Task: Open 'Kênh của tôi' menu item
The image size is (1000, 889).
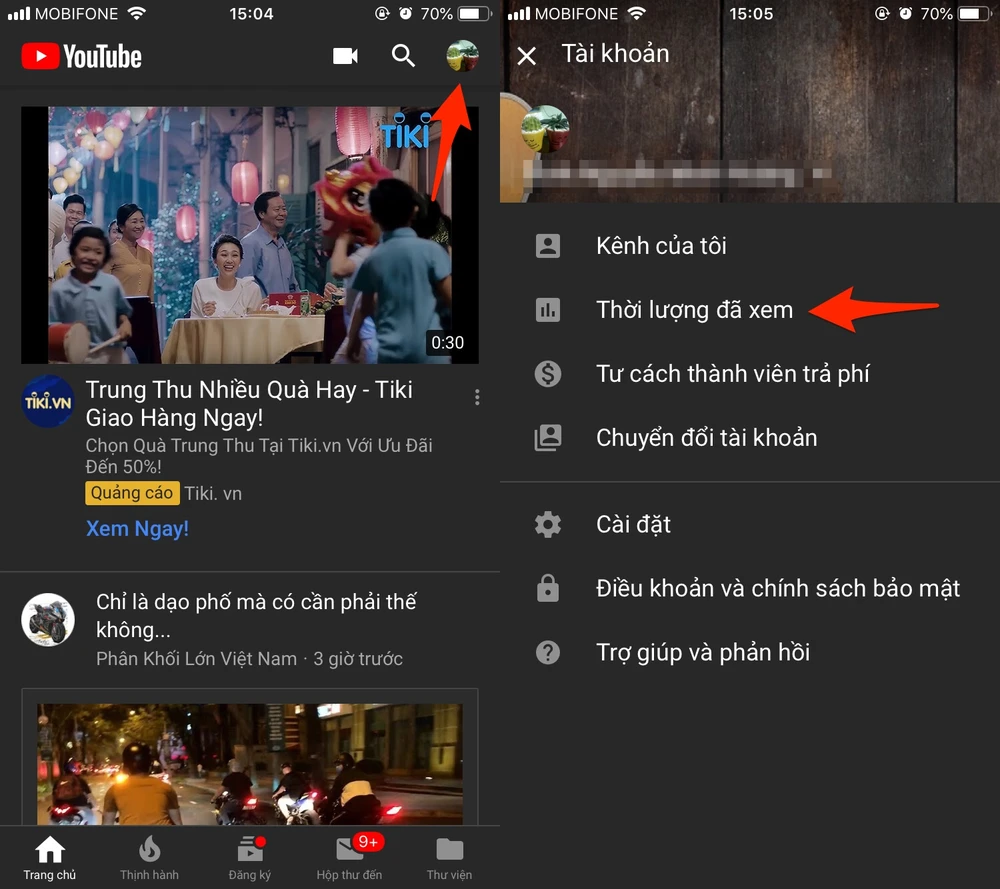Action: tap(661, 246)
